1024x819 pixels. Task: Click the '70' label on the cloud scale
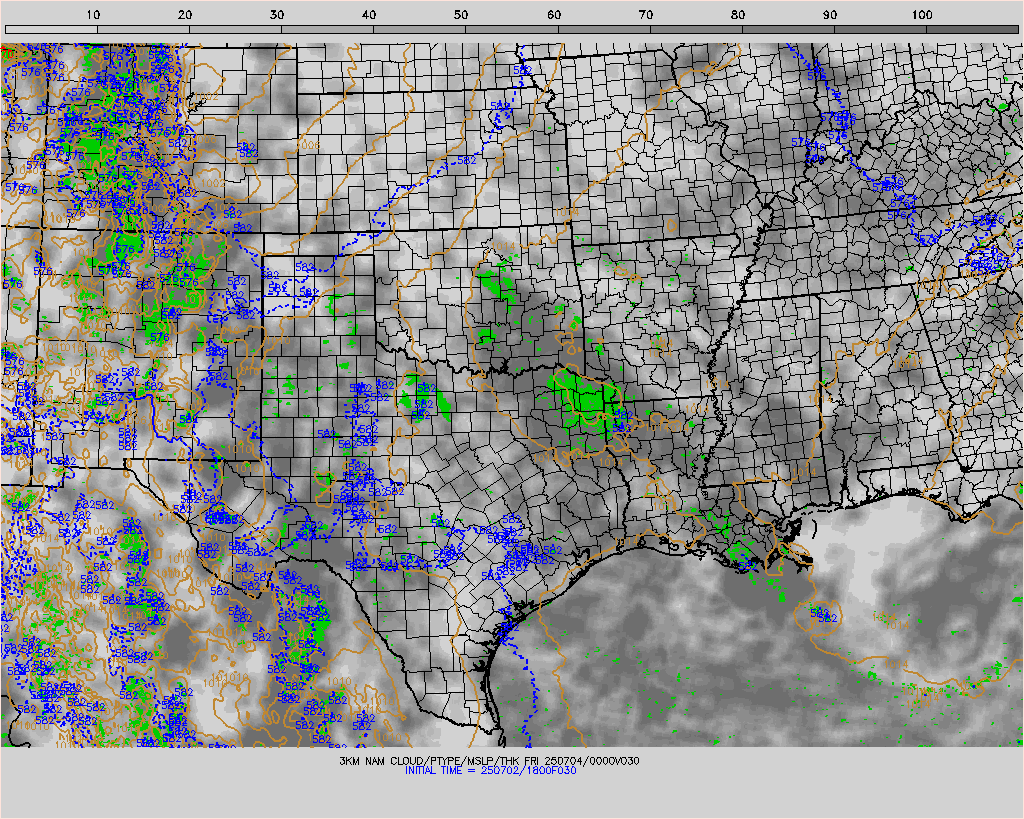(646, 15)
